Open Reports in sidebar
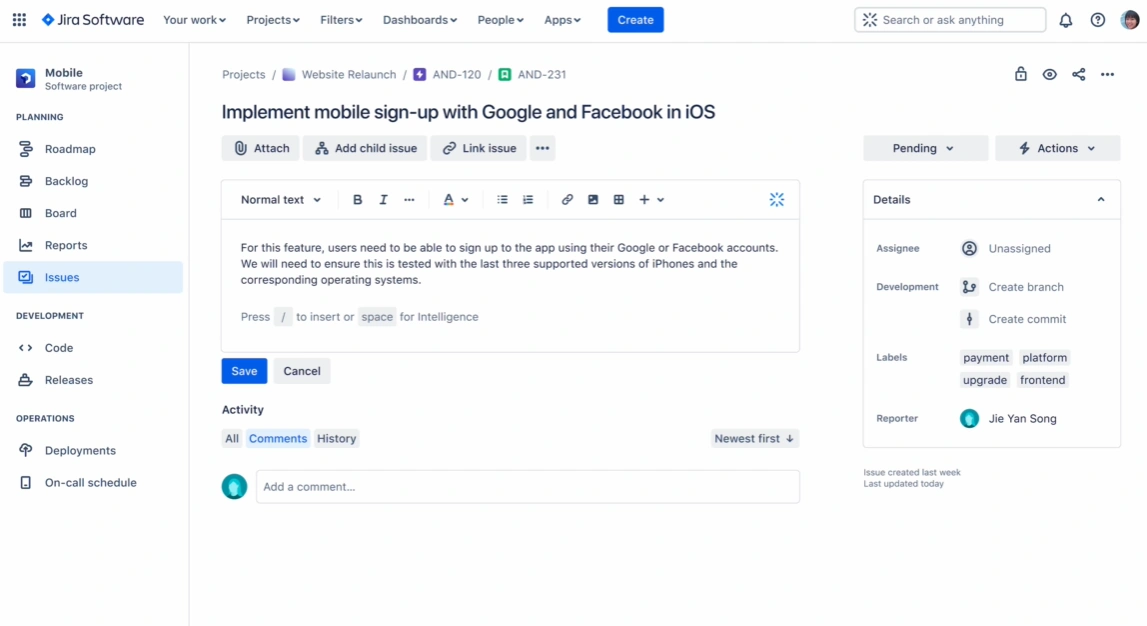The image size is (1147, 626). [93, 246]
